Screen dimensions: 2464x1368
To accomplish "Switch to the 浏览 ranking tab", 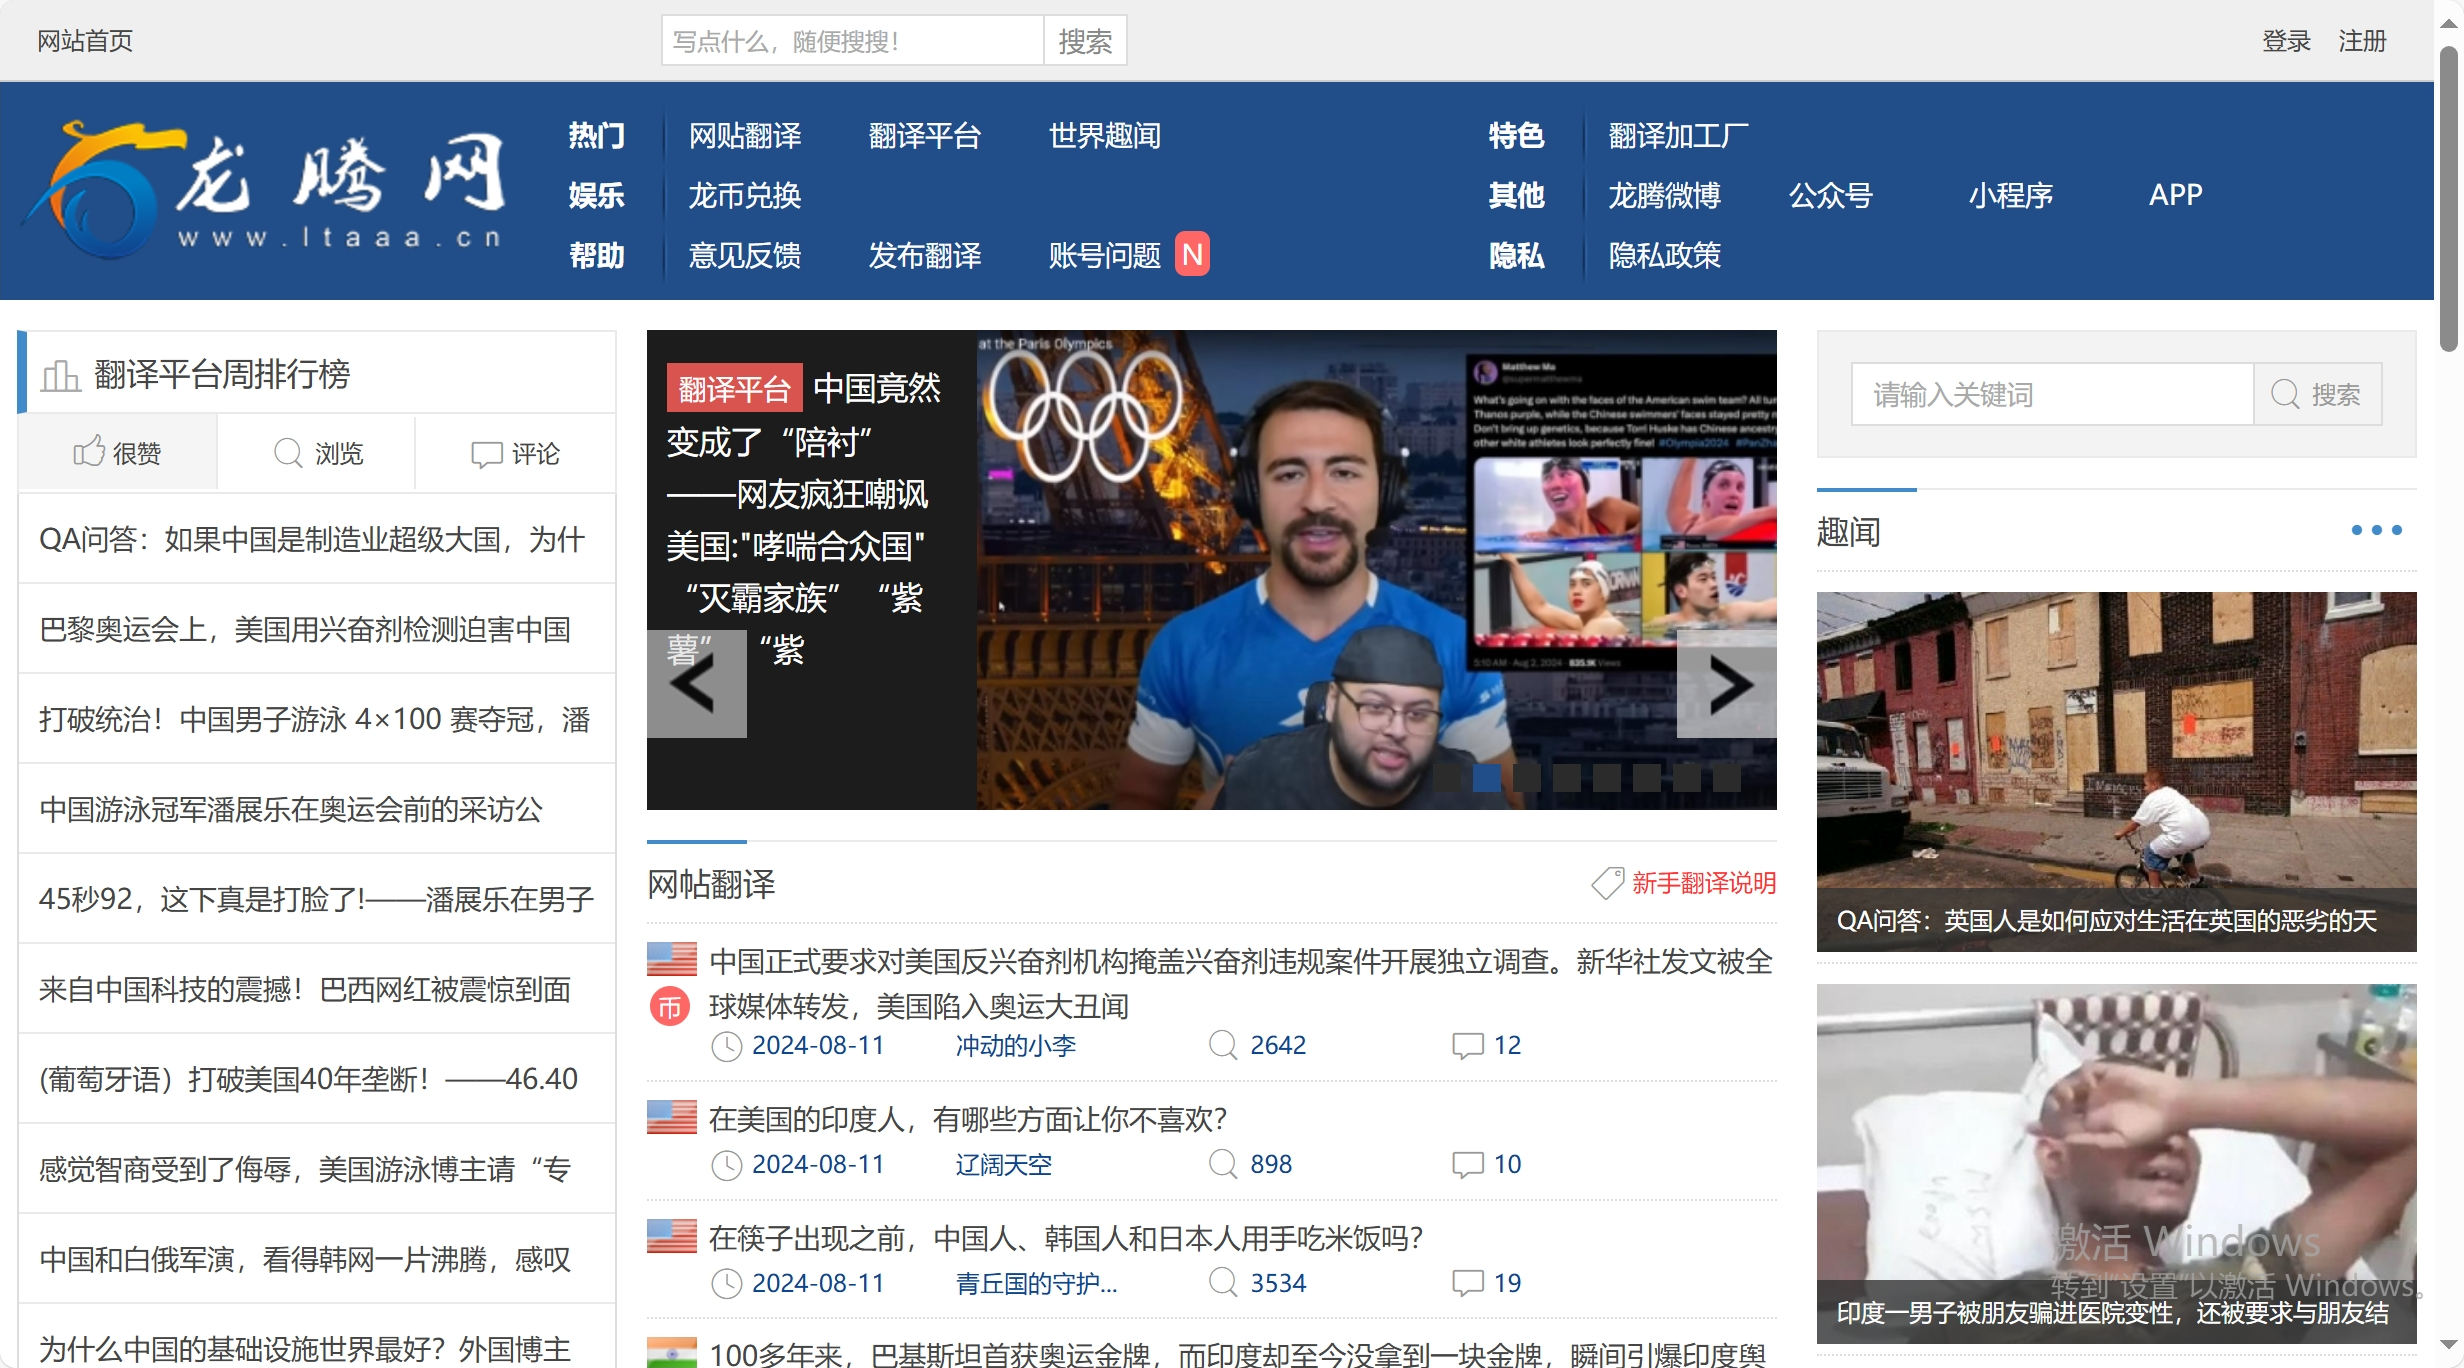I will [315, 453].
